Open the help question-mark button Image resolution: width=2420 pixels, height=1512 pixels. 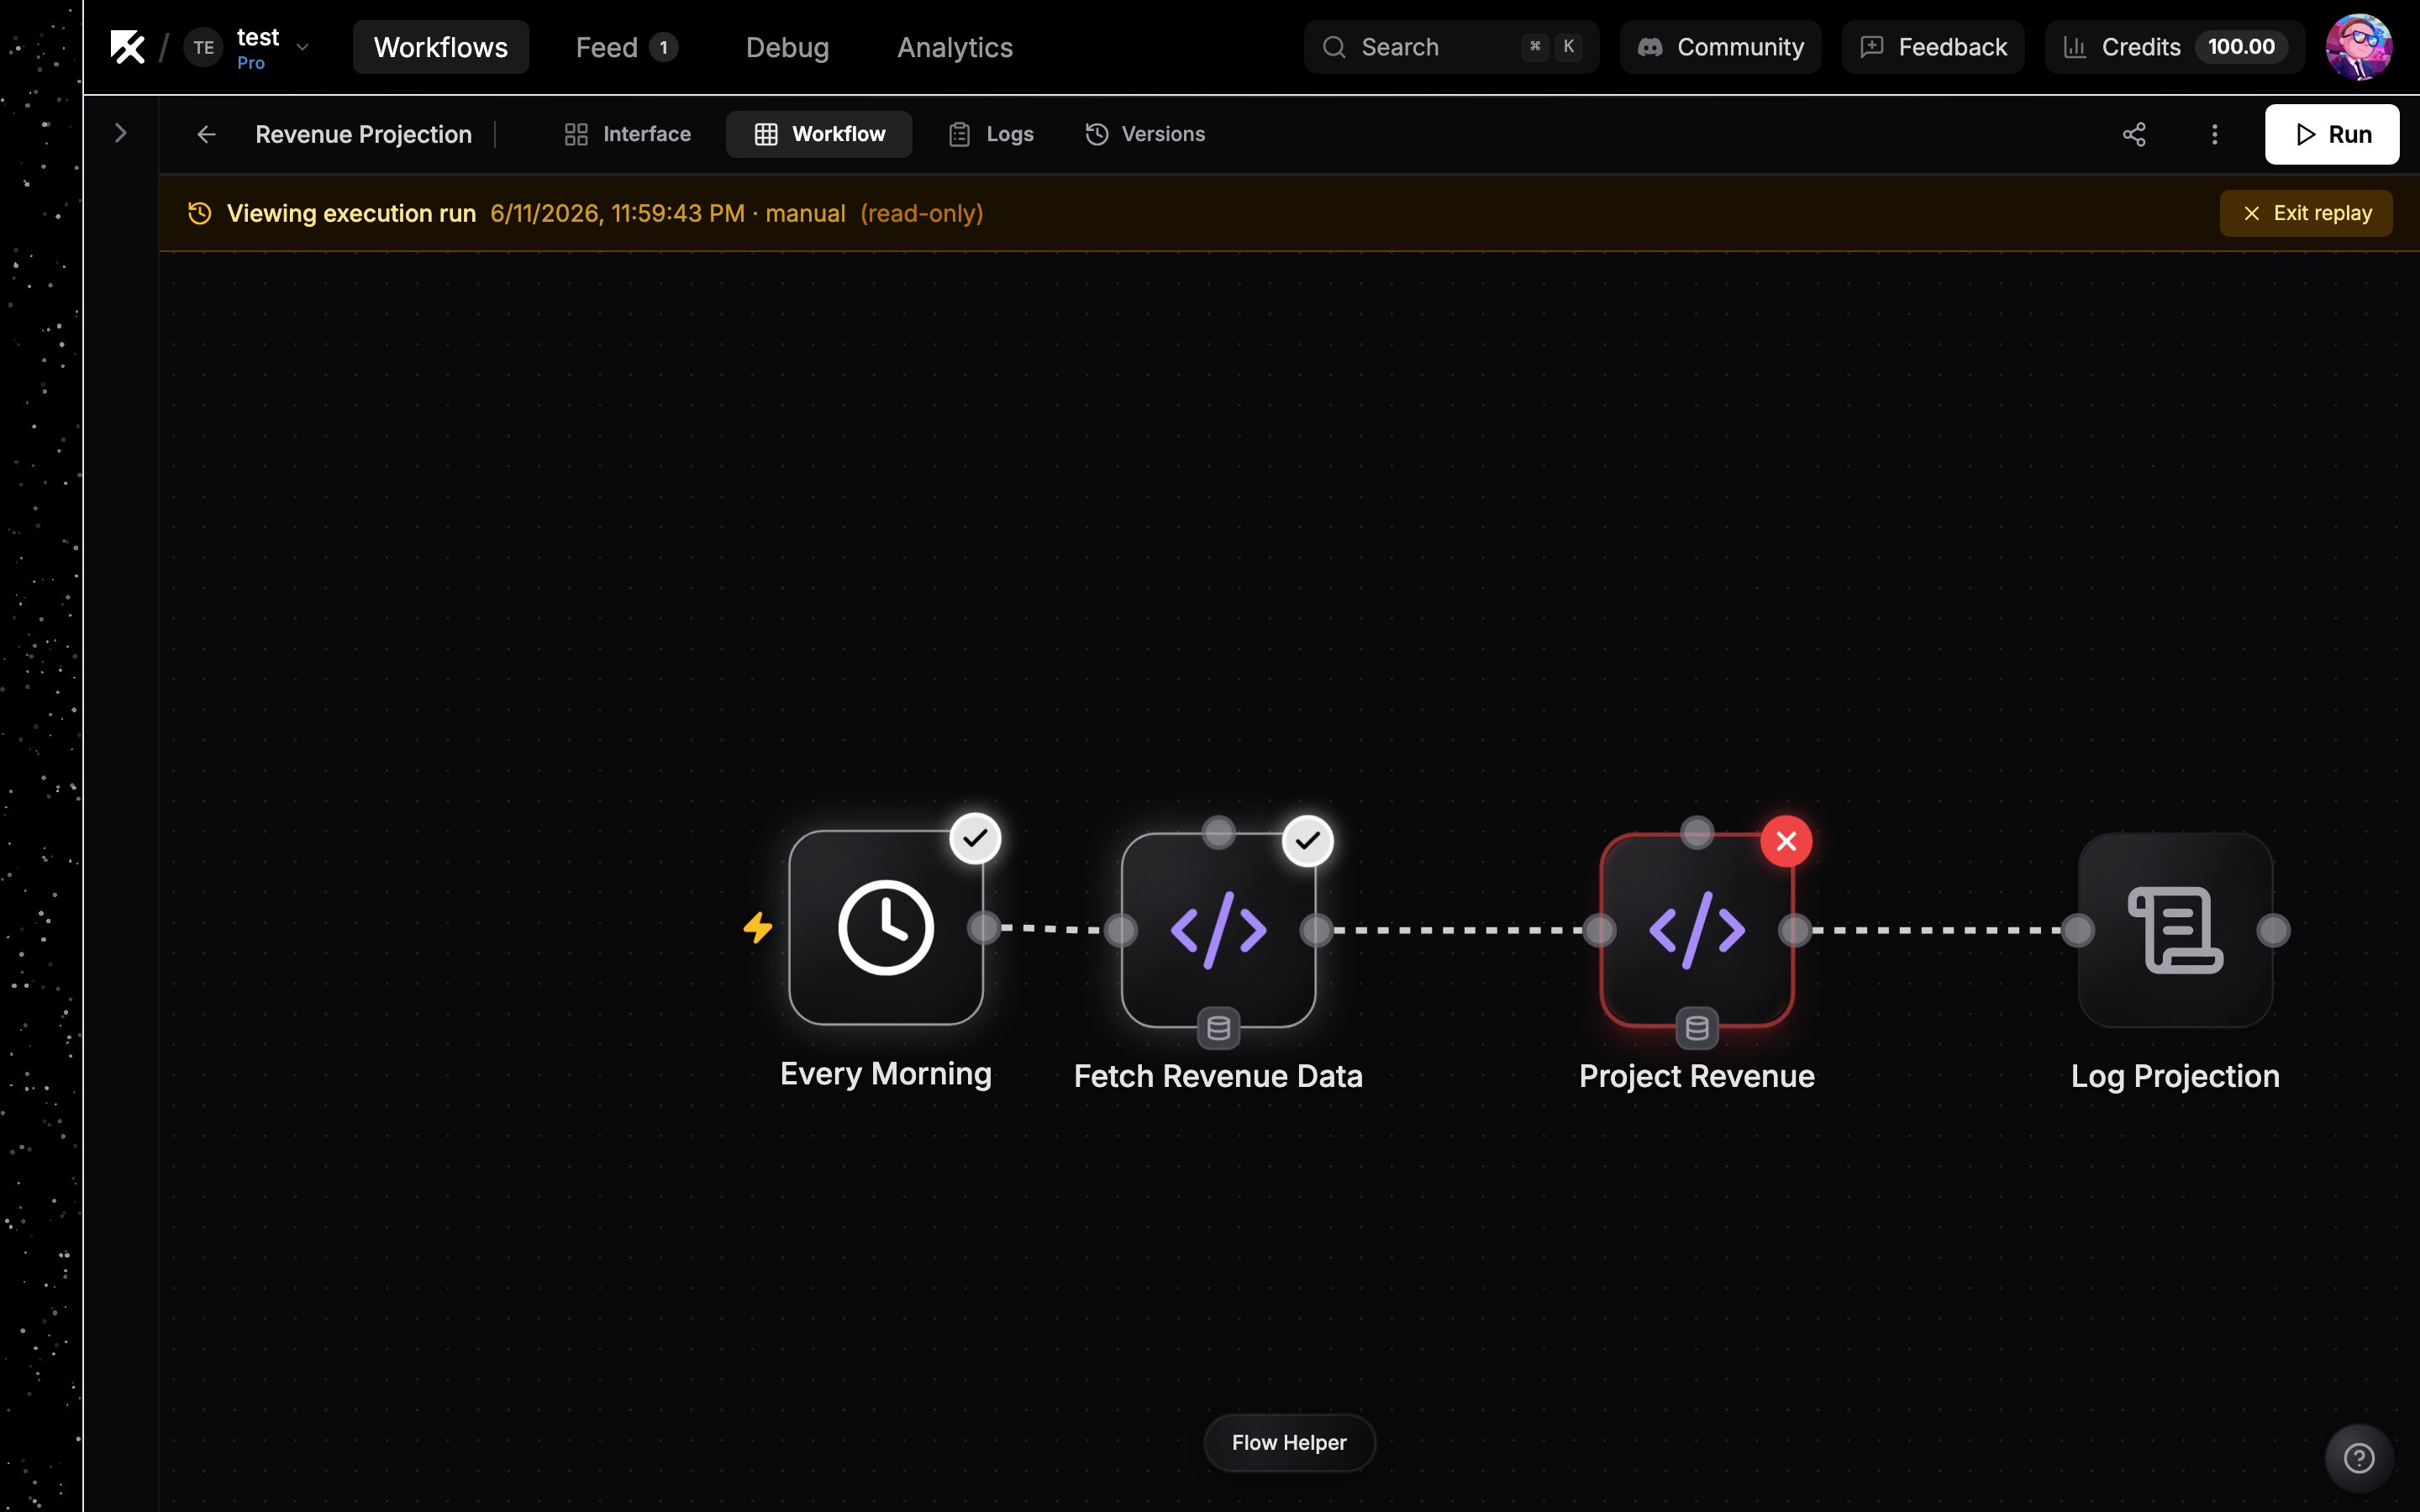point(2358,1458)
